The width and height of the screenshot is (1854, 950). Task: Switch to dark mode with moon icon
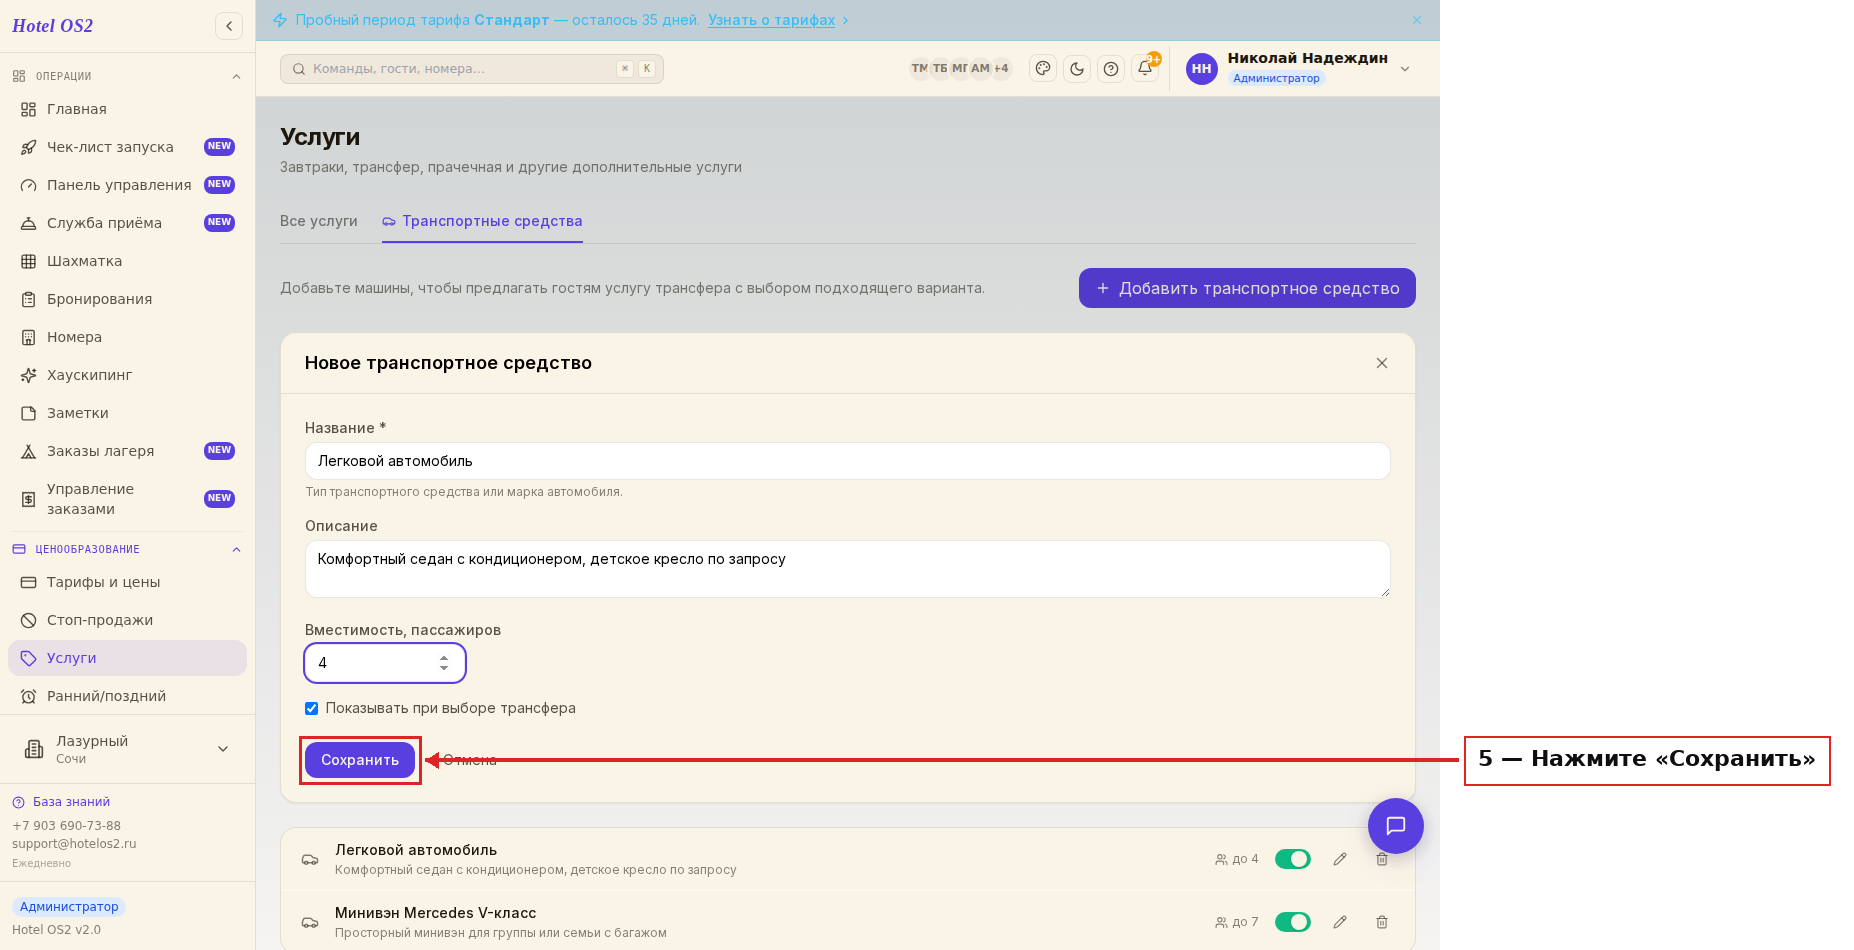[1077, 69]
